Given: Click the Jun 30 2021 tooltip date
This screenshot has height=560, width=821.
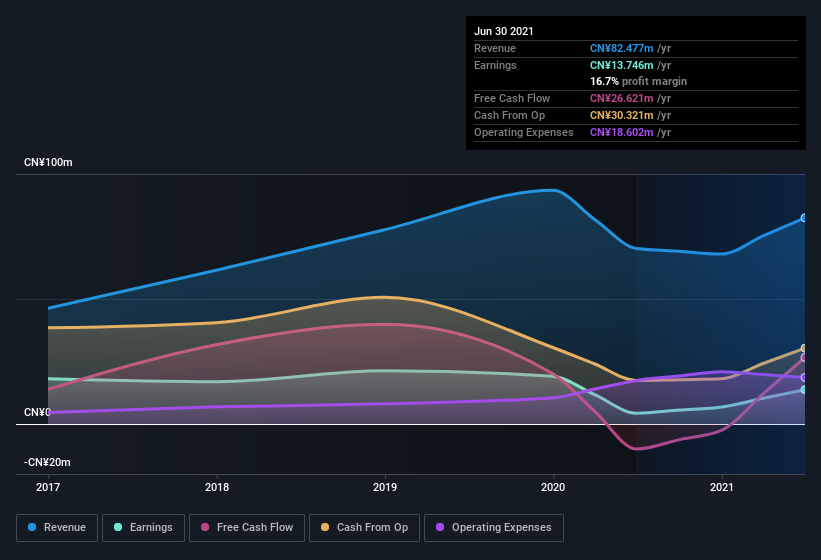Looking at the screenshot, I should click(x=504, y=31).
